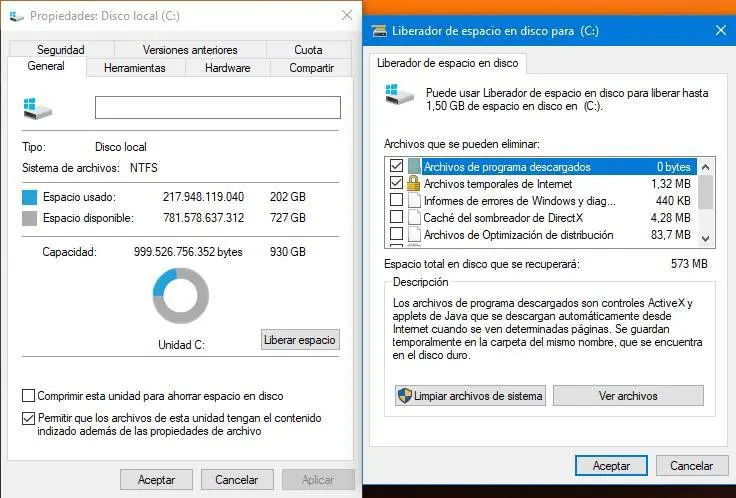736x498 pixels.
Task: Check Informes de errores de Windows checkbox
Action: point(397,200)
